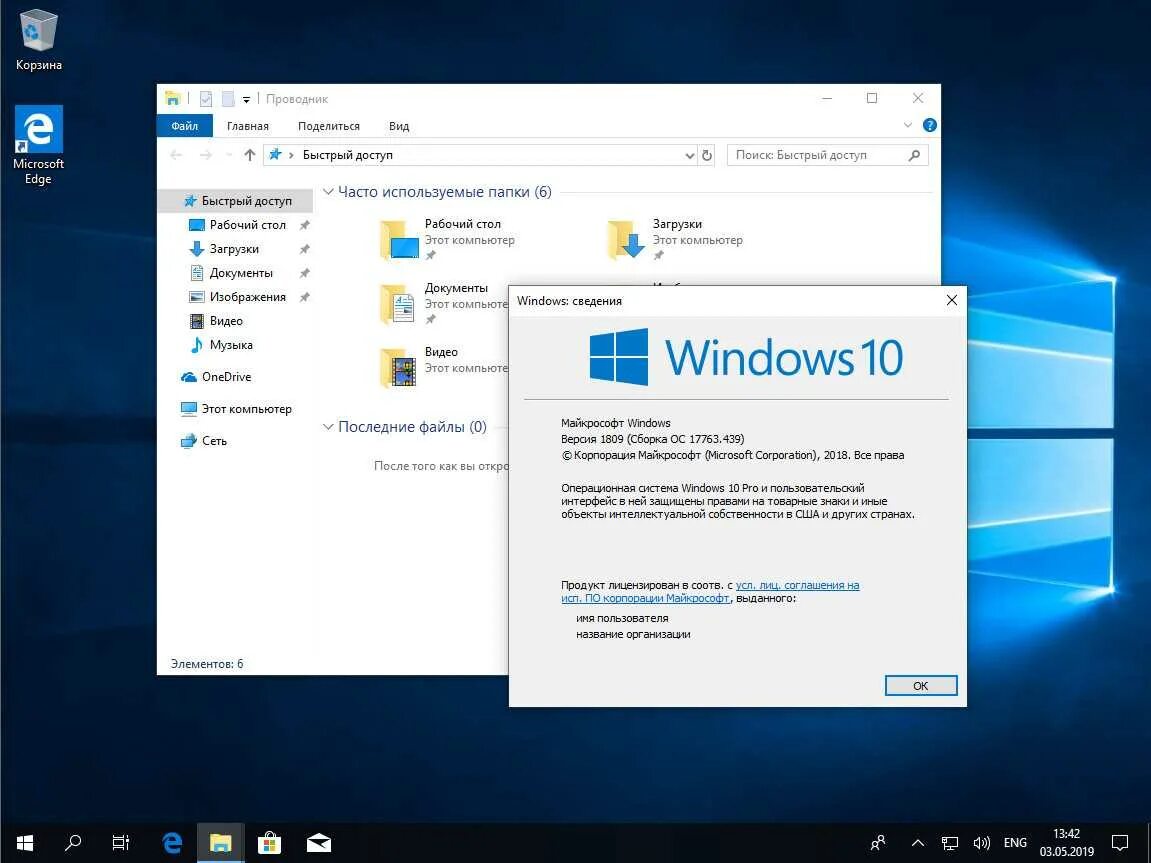Refresh the Explorer folder view

pyautogui.click(x=707, y=155)
